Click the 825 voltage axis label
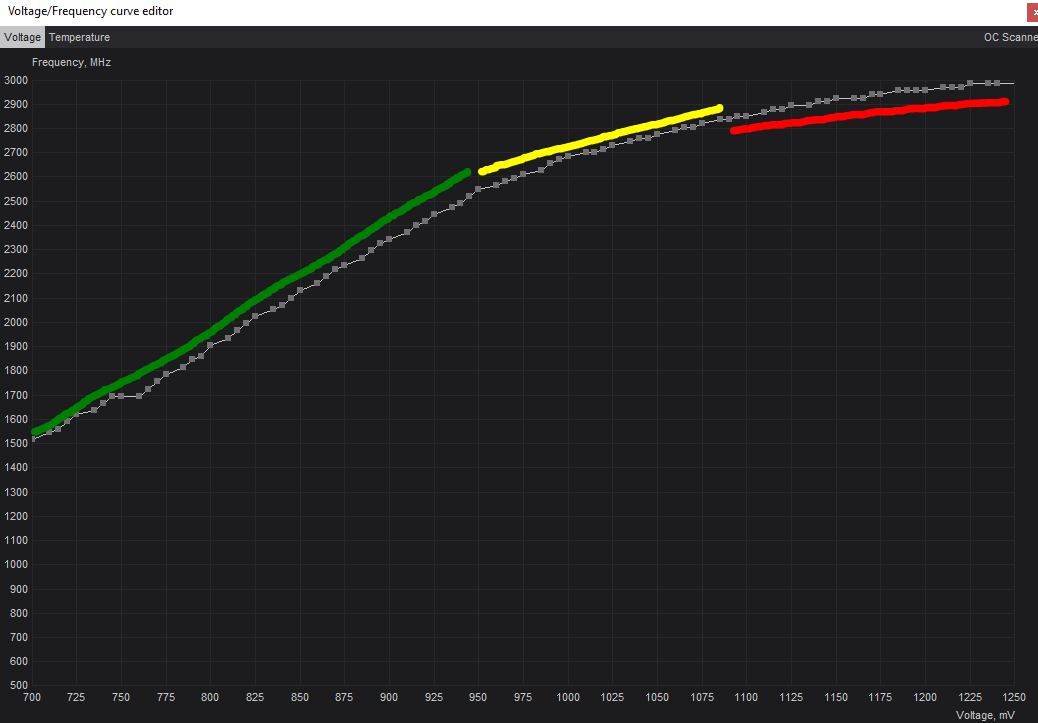1038x723 pixels. (255, 697)
